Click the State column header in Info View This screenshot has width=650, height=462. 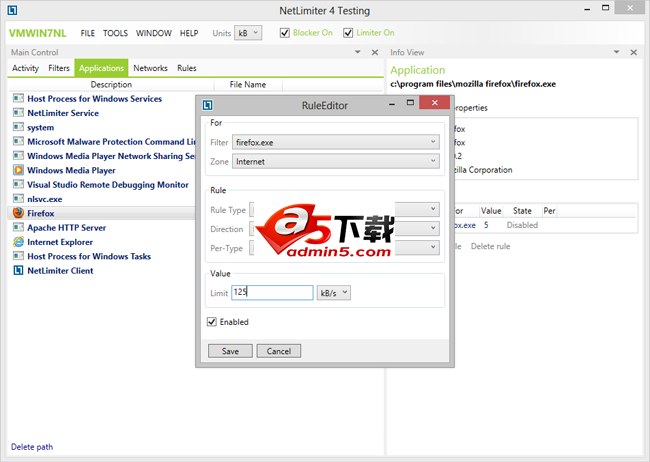click(522, 211)
